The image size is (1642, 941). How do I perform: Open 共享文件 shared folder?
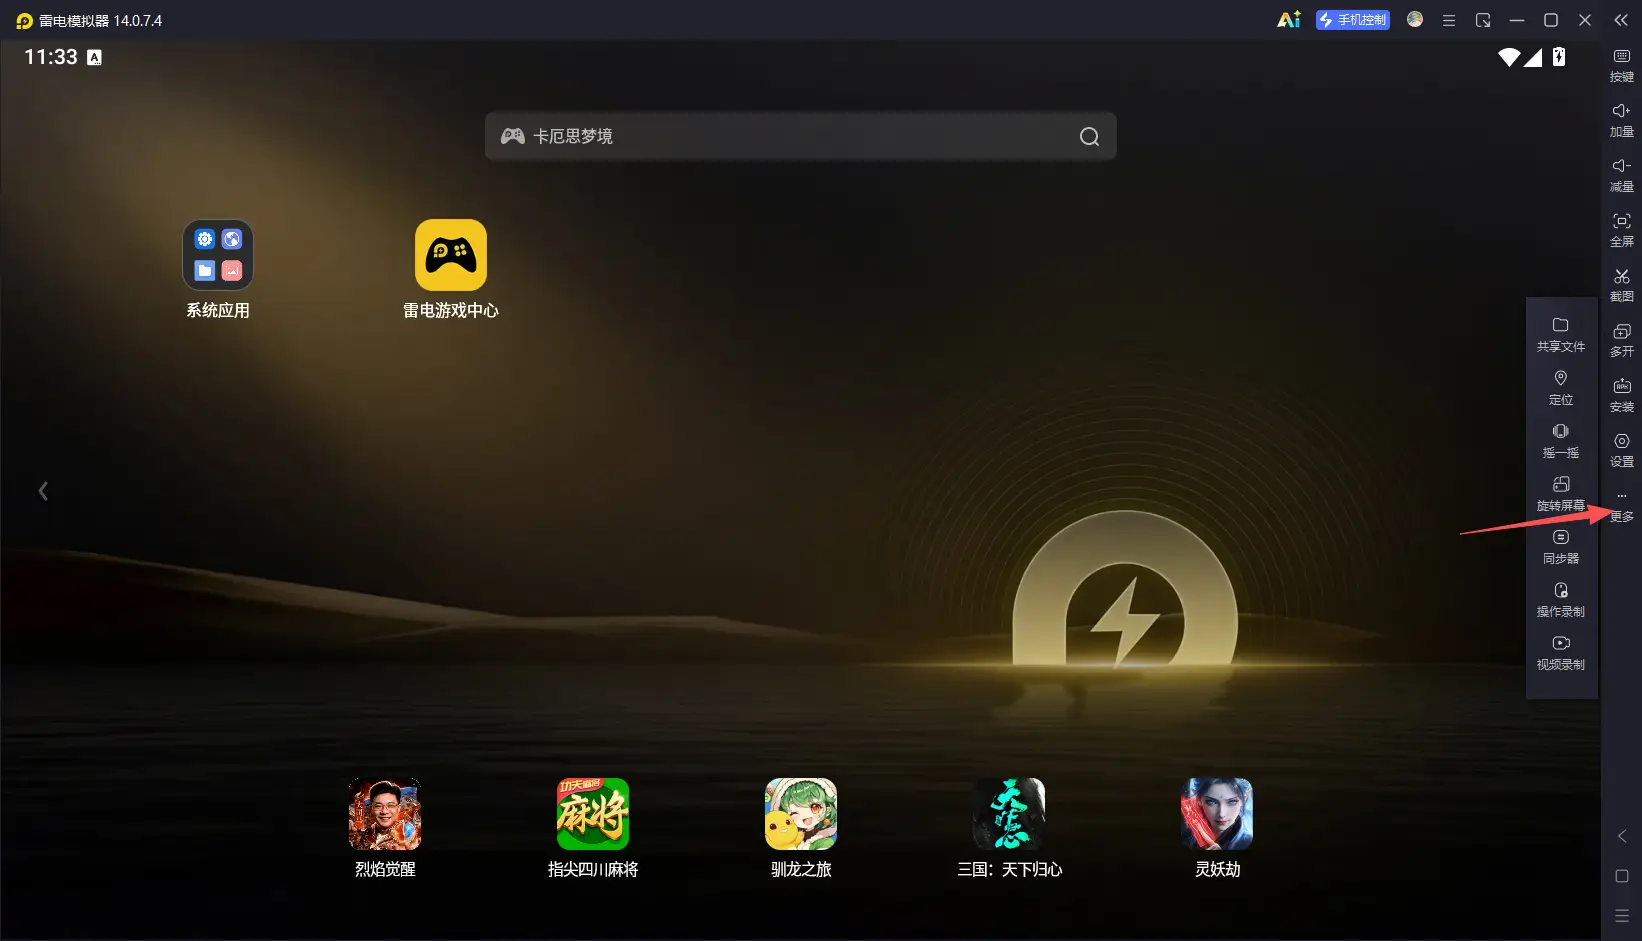pyautogui.click(x=1561, y=335)
